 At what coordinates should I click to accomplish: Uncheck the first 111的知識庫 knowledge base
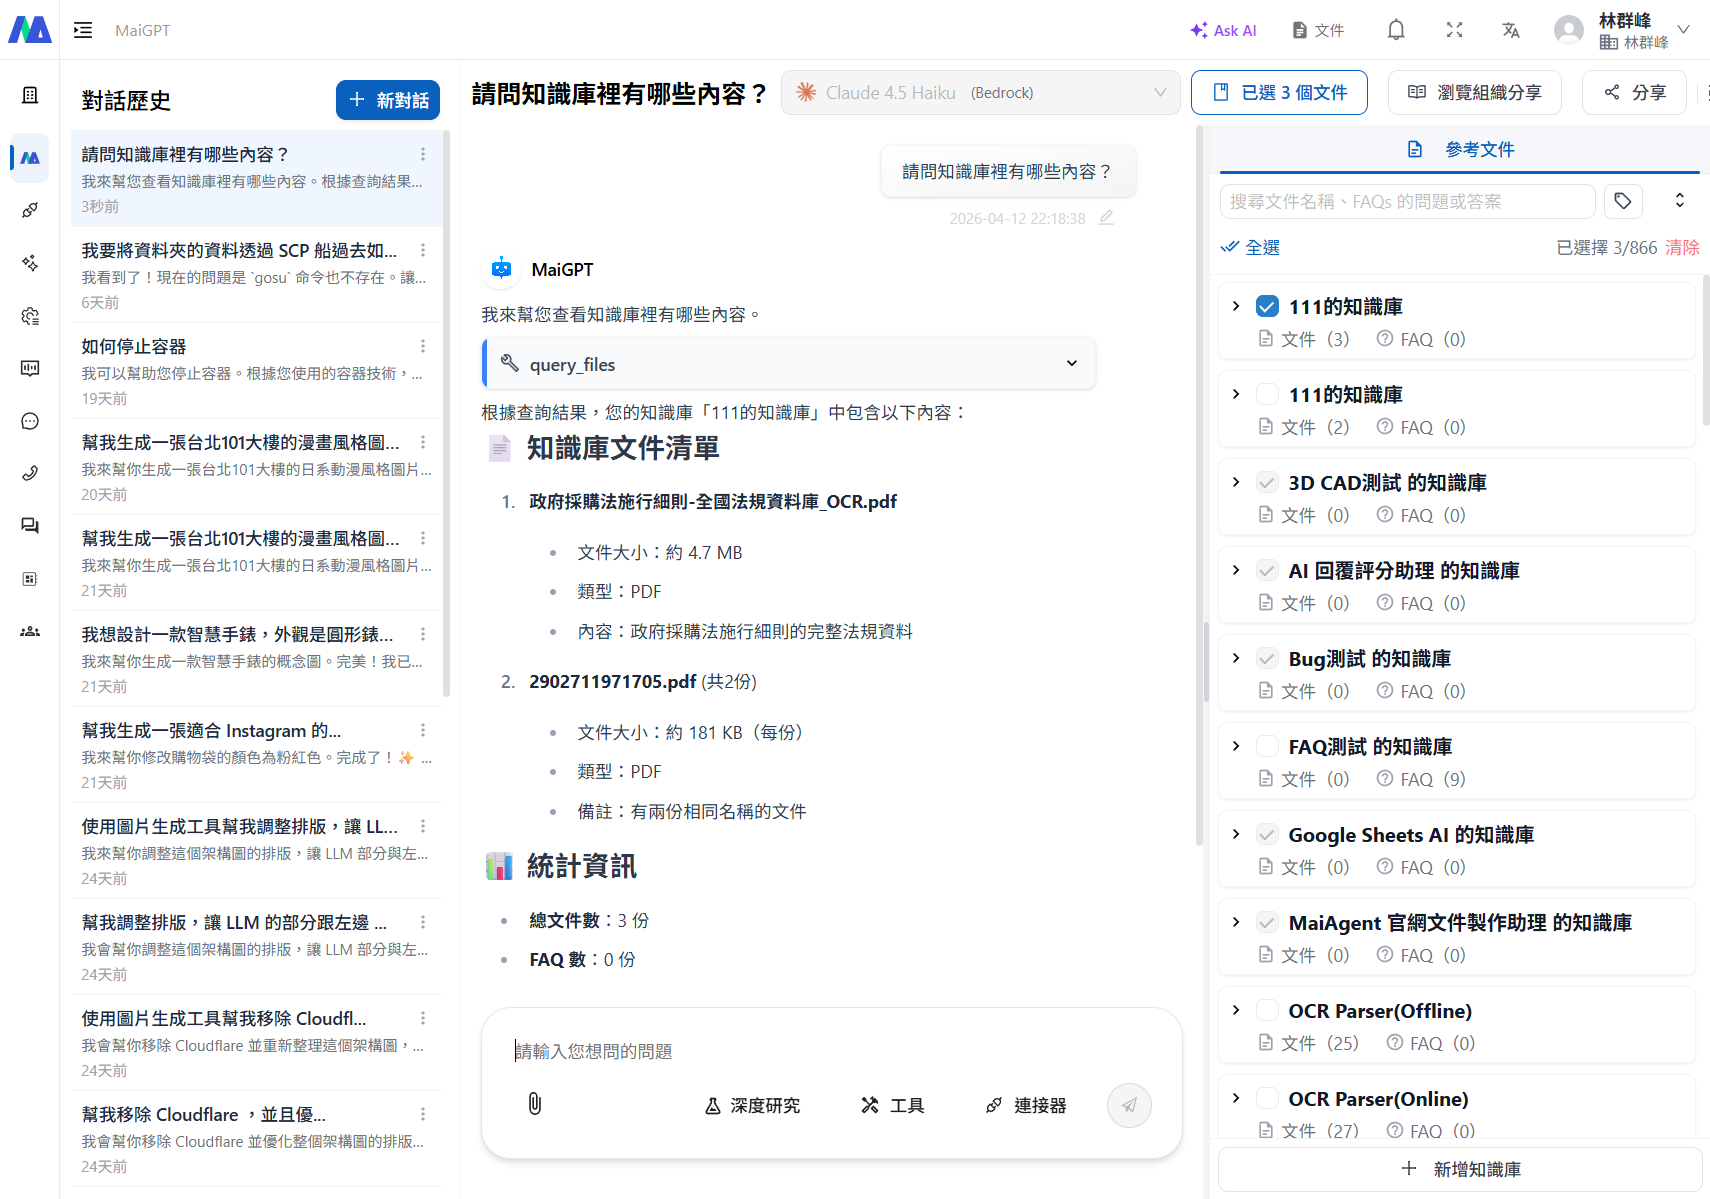[x=1267, y=305]
